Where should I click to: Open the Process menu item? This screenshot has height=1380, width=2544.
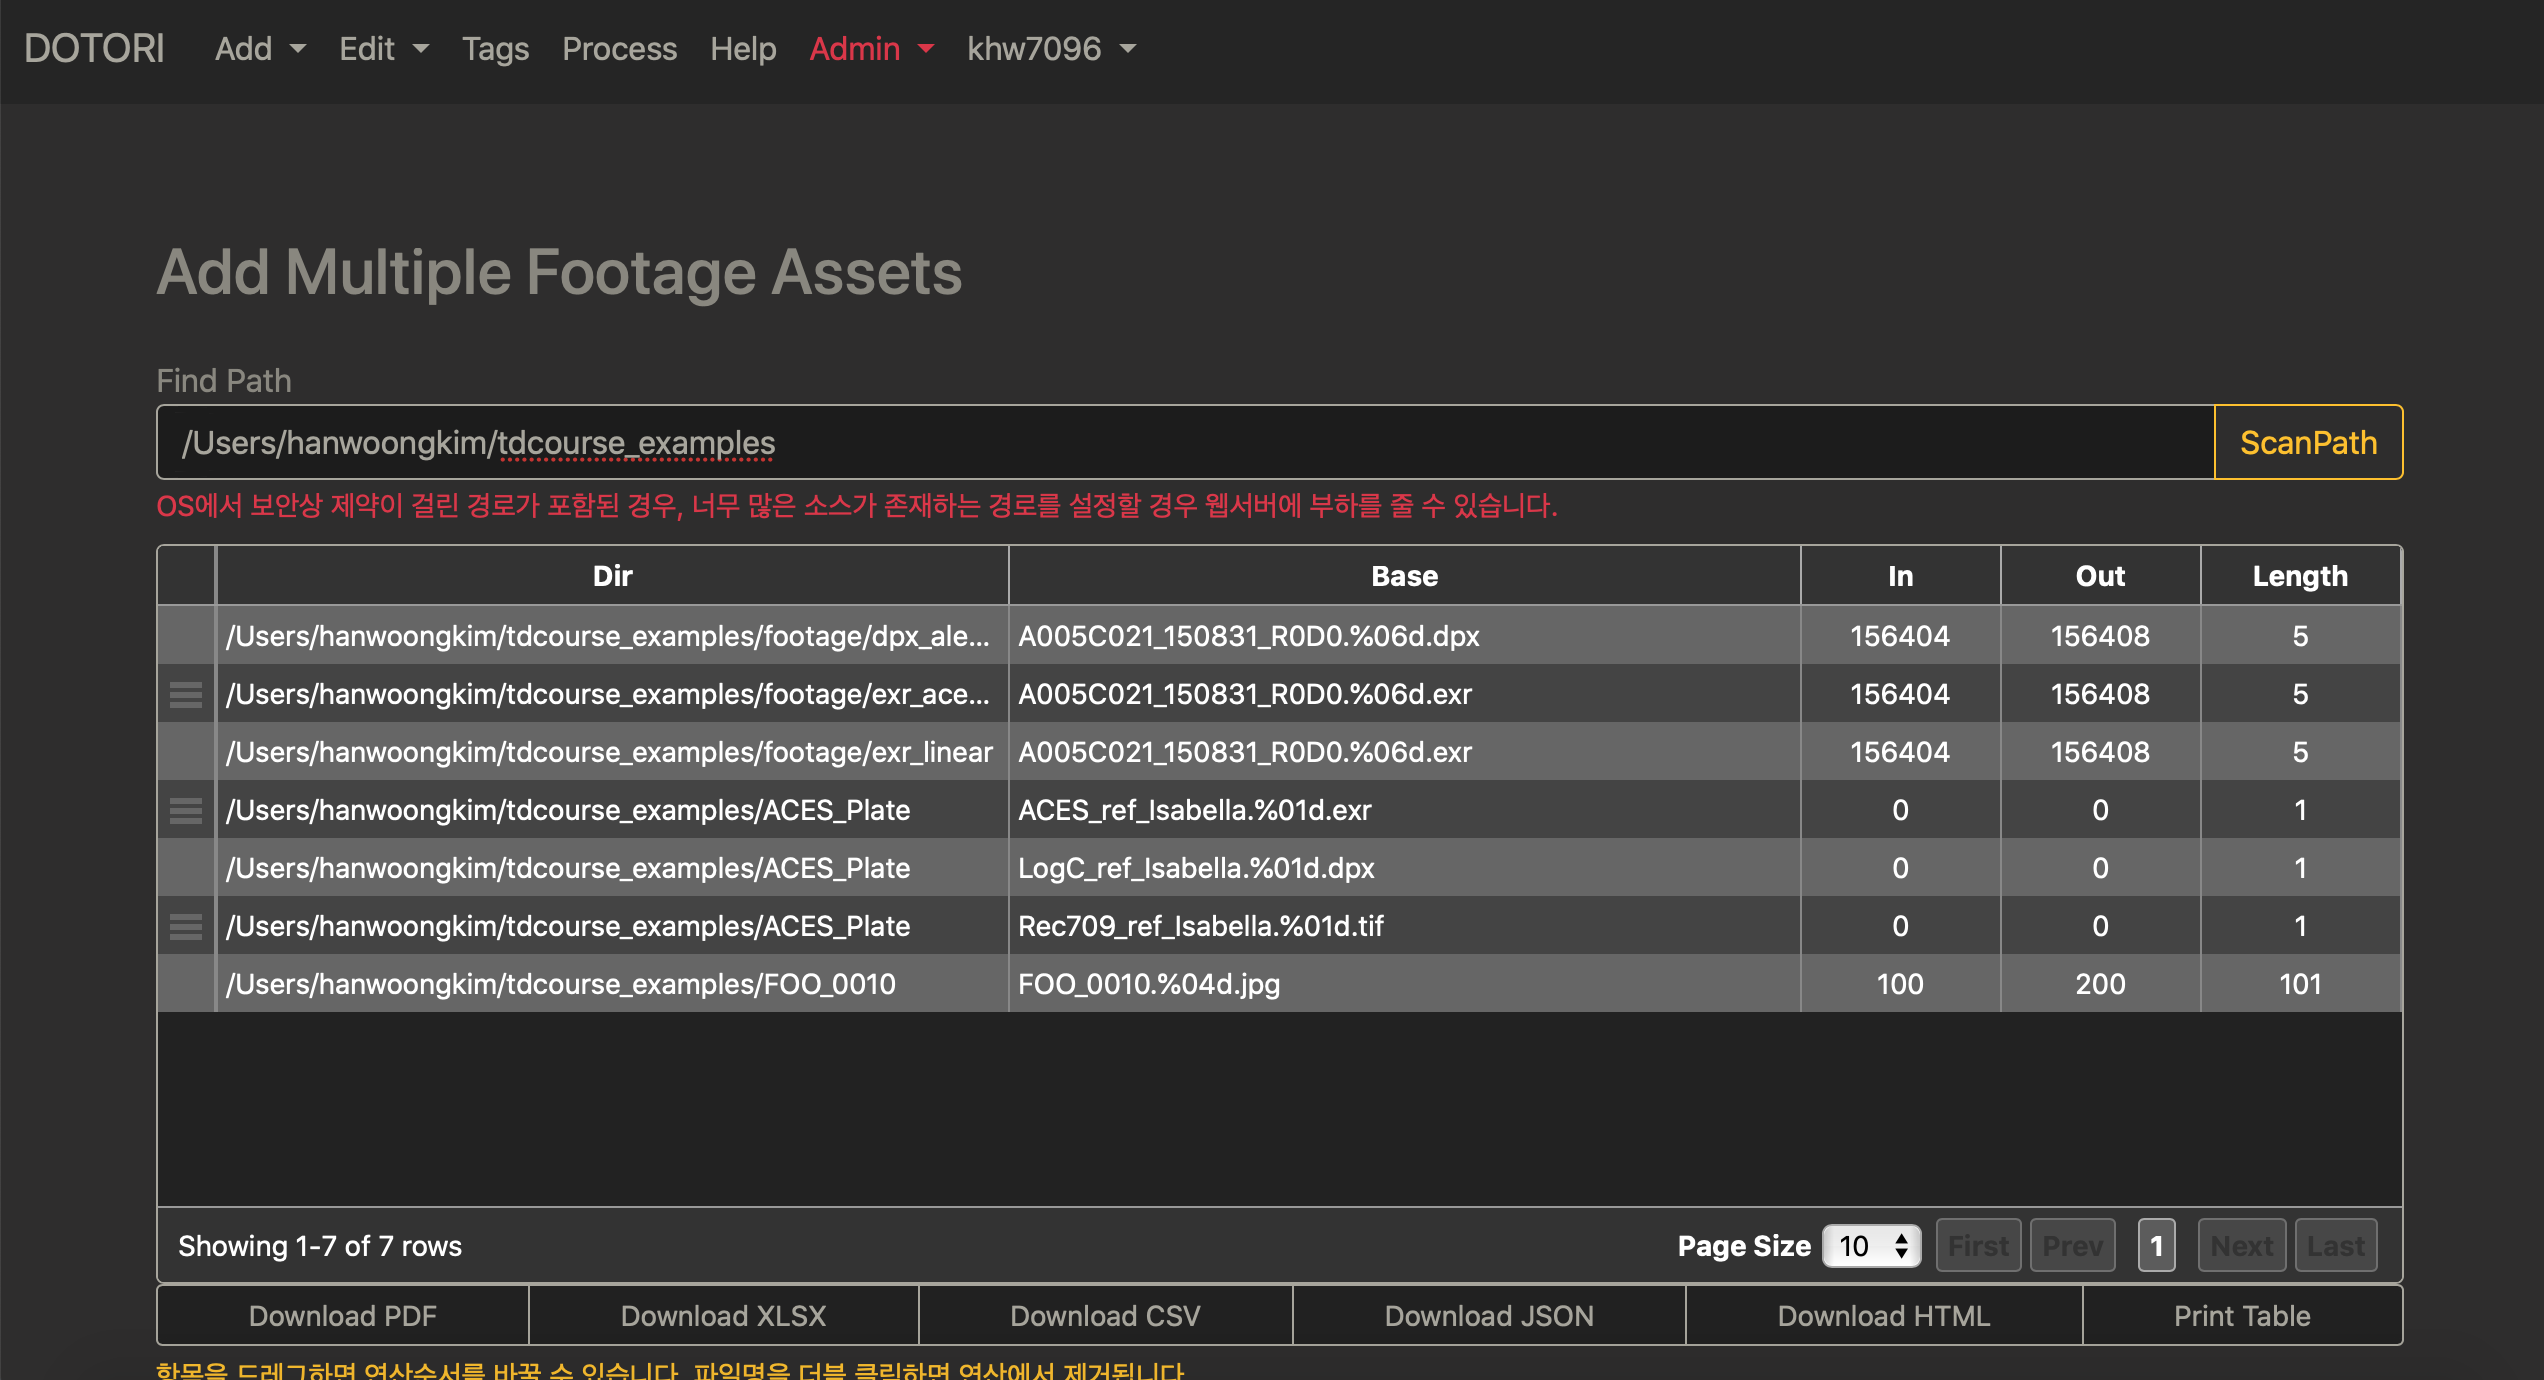619,48
